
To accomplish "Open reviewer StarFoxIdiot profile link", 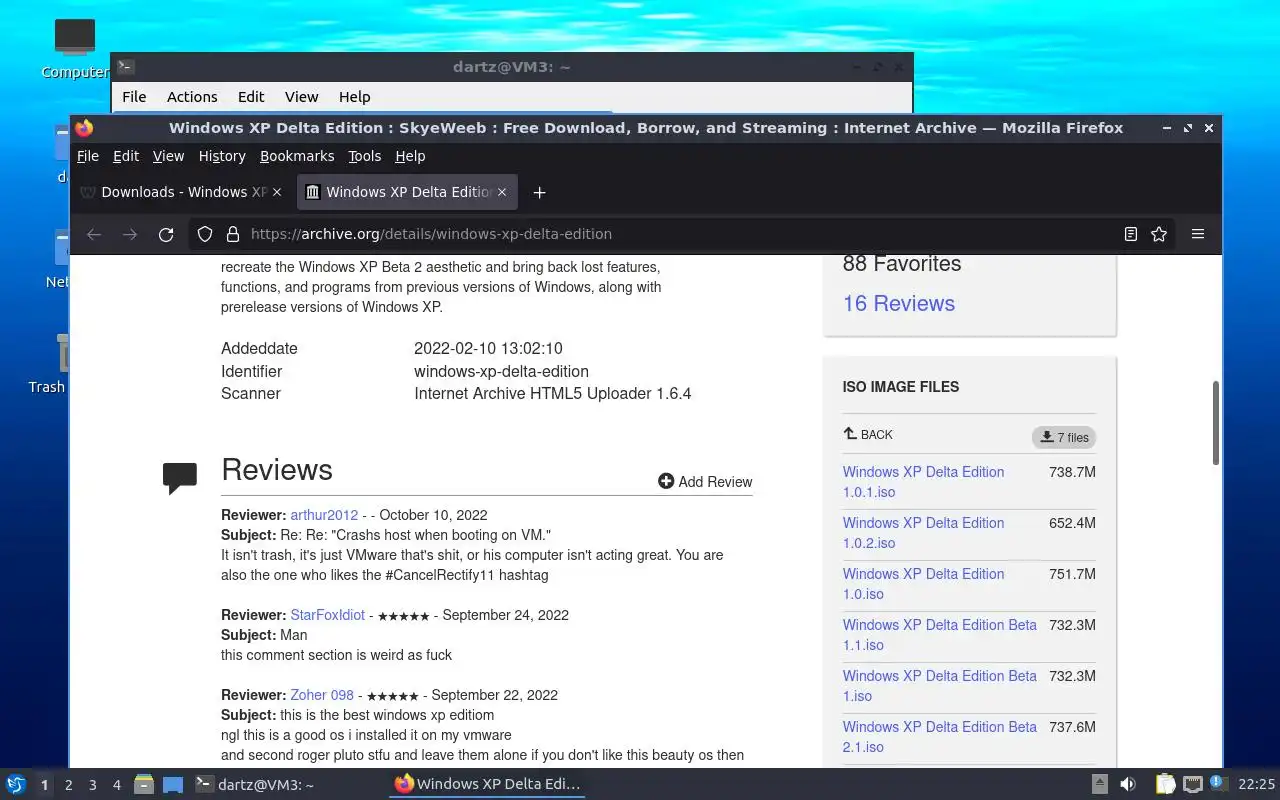I will (x=328, y=615).
